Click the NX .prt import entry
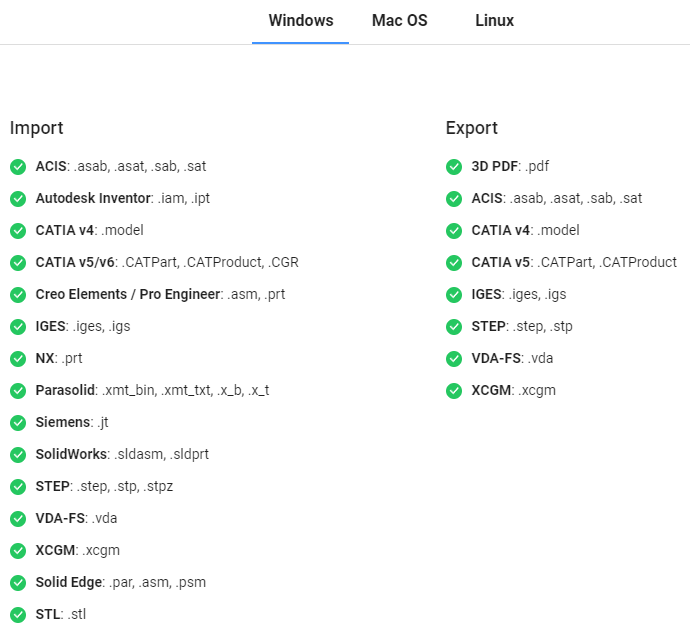 coord(59,359)
